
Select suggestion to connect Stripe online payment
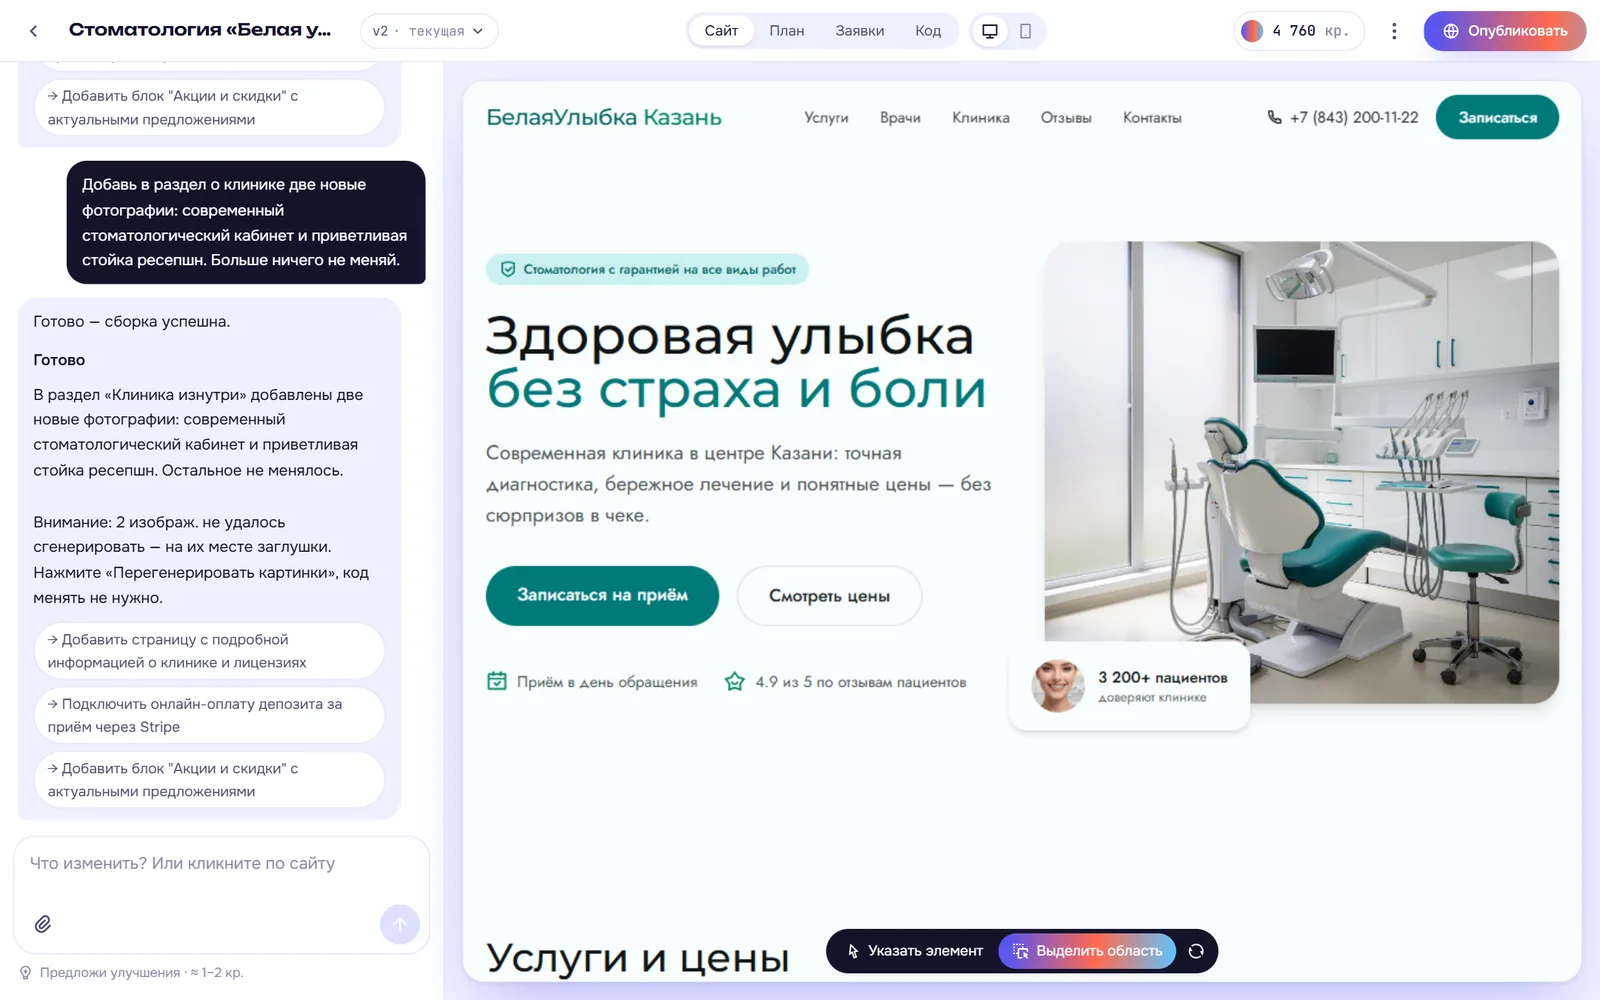click(209, 715)
